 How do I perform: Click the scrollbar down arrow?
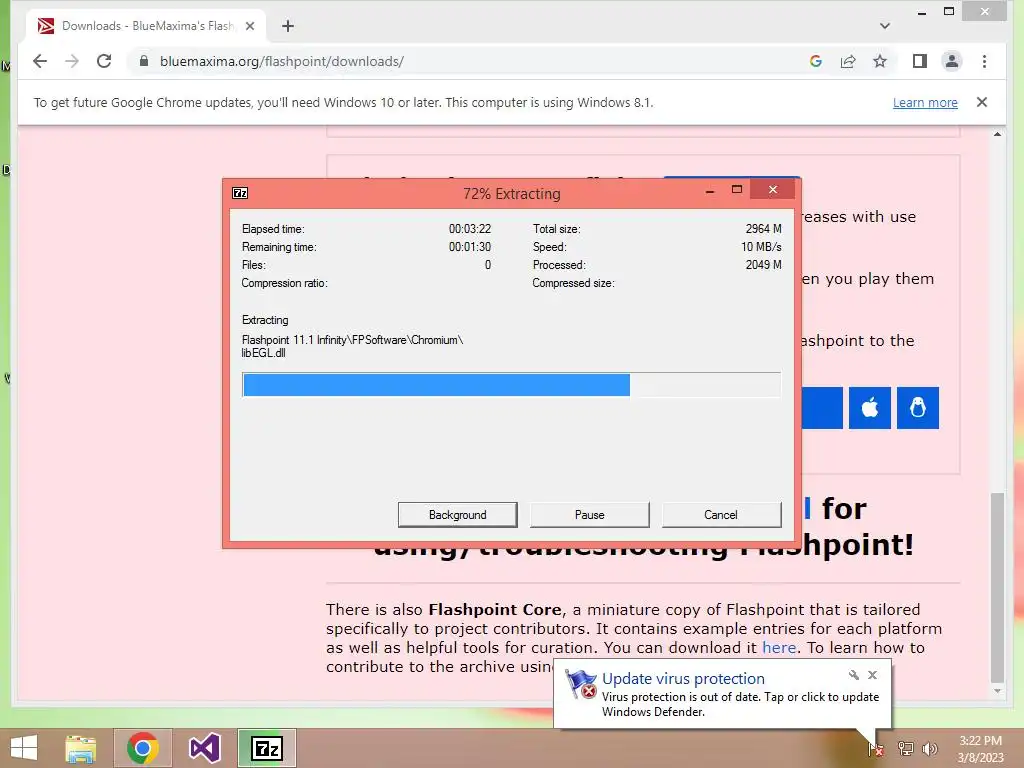pyautogui.click(x=997, y=691)
